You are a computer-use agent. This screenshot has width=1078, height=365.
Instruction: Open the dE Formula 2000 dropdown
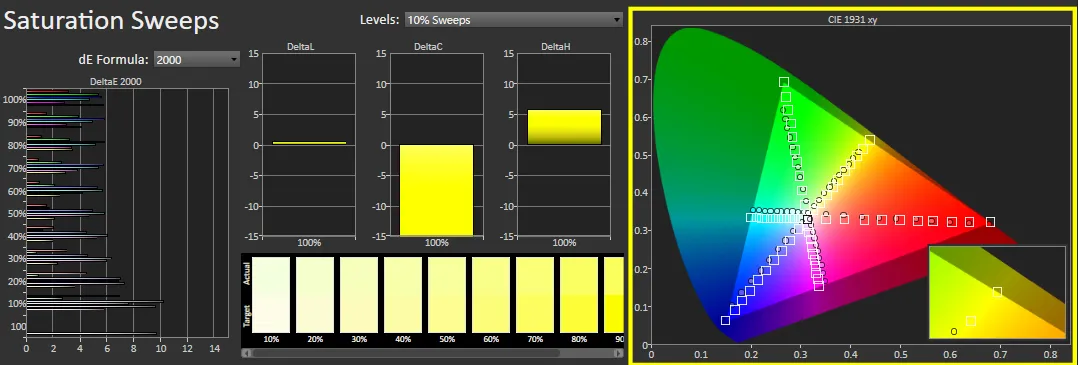pos(197,60)
